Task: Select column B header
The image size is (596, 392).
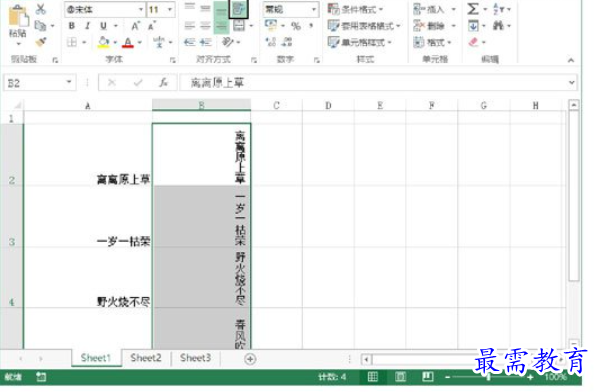Action: point(201,105)
